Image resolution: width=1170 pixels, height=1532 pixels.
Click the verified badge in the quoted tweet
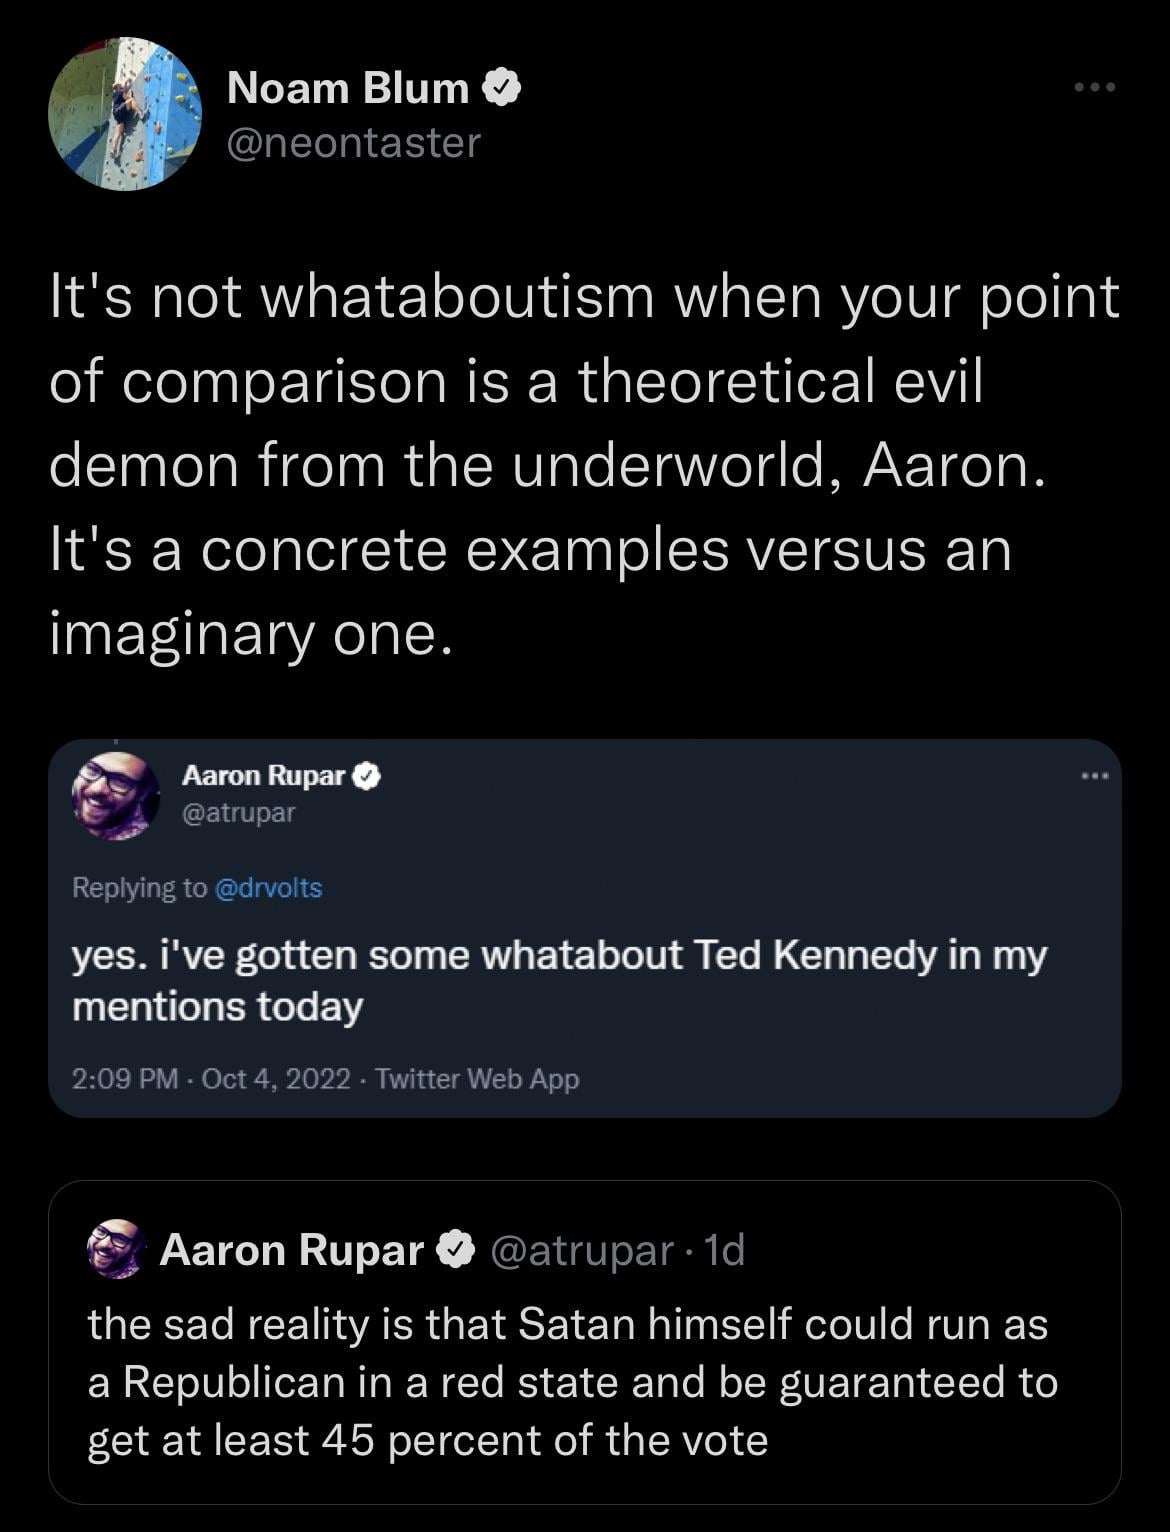tap(456, 1250)
